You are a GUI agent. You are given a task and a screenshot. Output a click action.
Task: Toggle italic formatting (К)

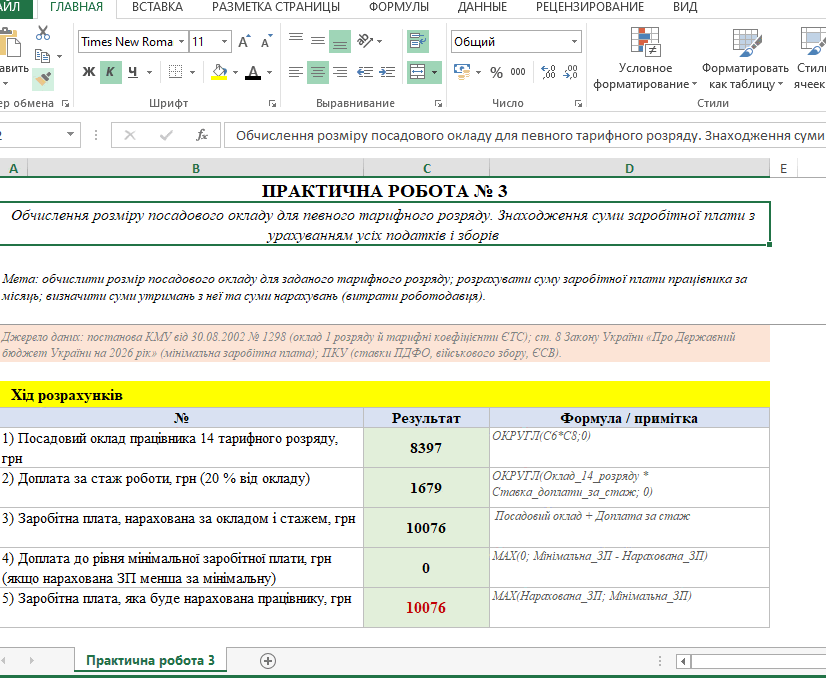[x=111, y=72]
